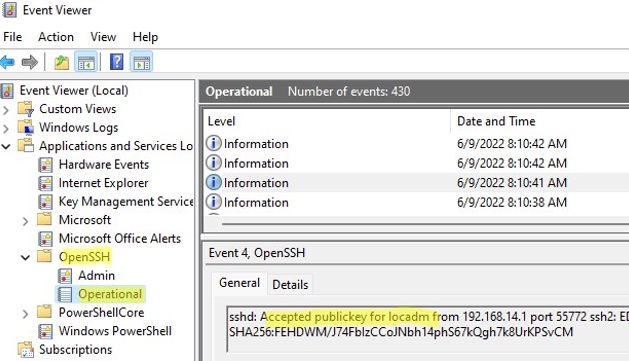This screenshot has height=361, width=629.
Task: Expand the Custom Views node
Action: pos(6,110)
